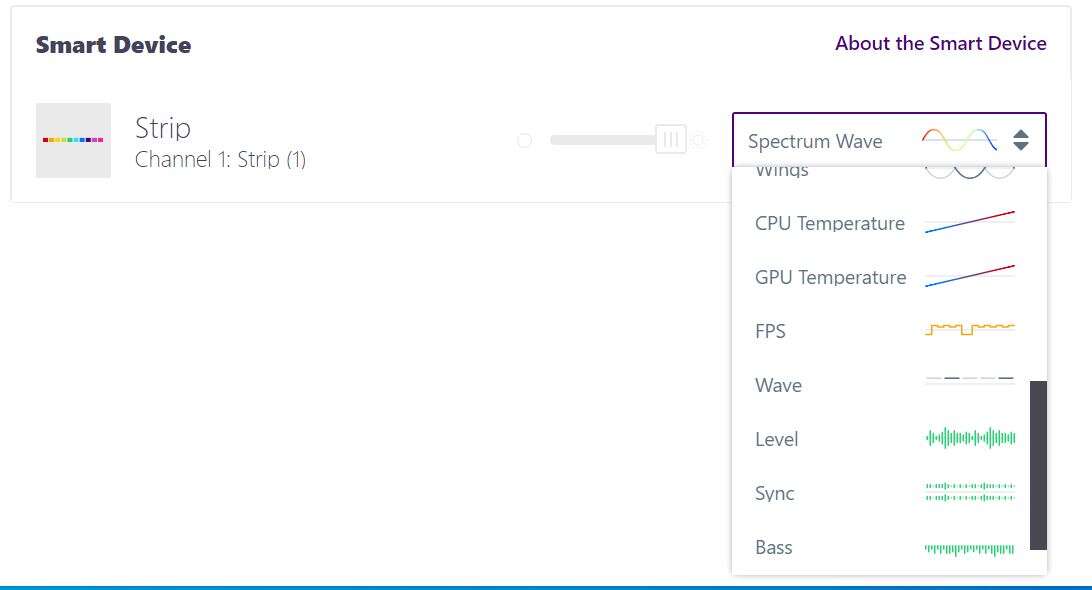
Task: Click the green Sync dotted bars icon
Action: (x=969, y=492)
